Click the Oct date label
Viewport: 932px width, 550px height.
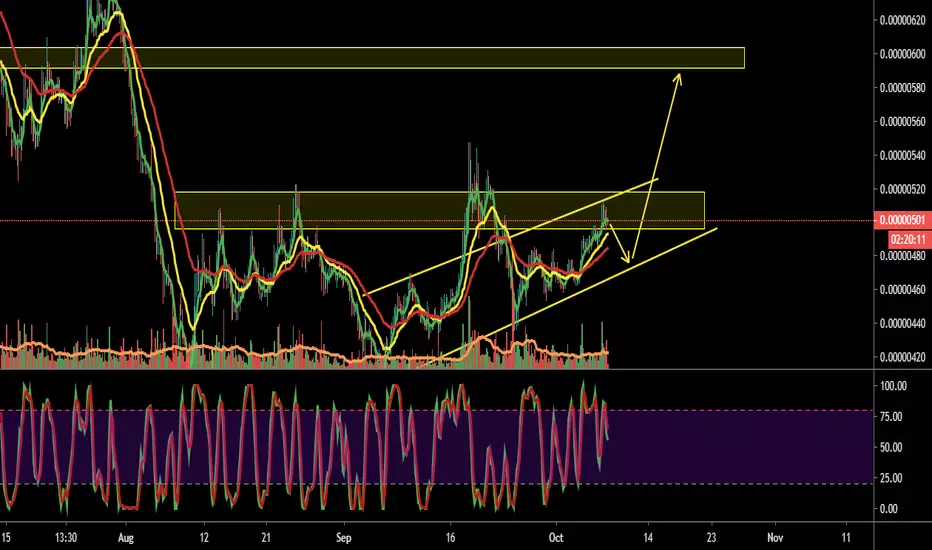coord(556,538)
